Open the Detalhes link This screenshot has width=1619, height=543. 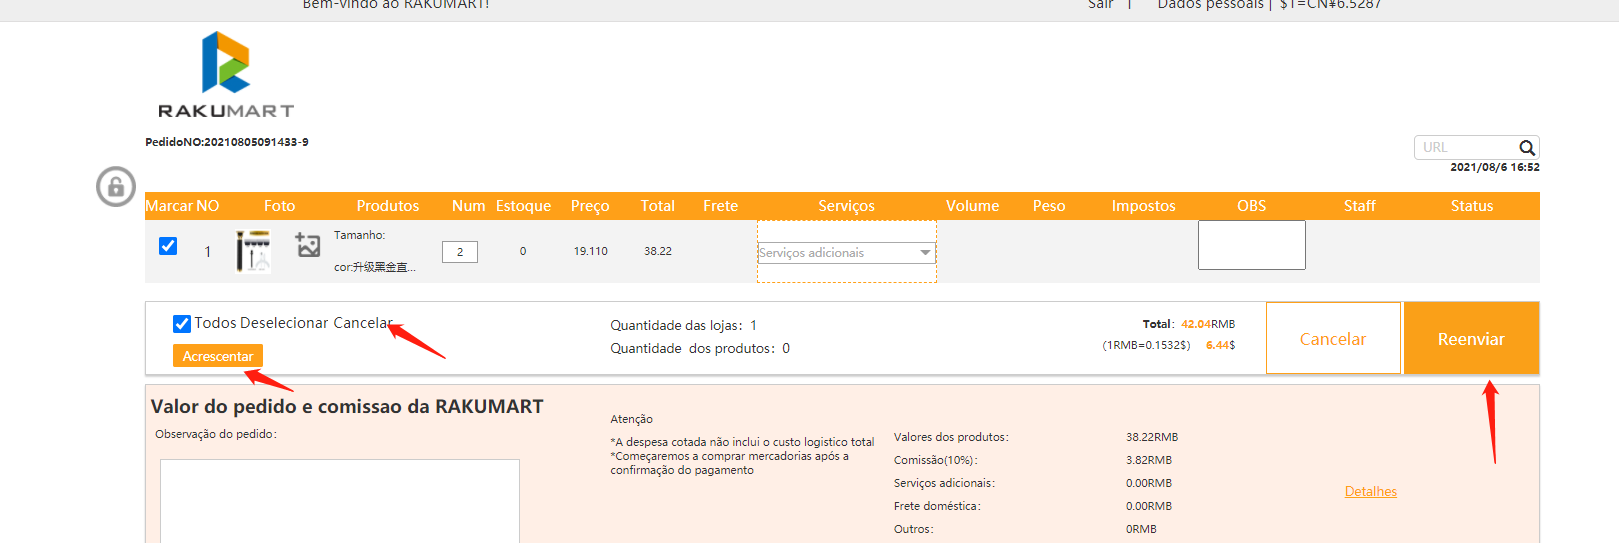1371,491
